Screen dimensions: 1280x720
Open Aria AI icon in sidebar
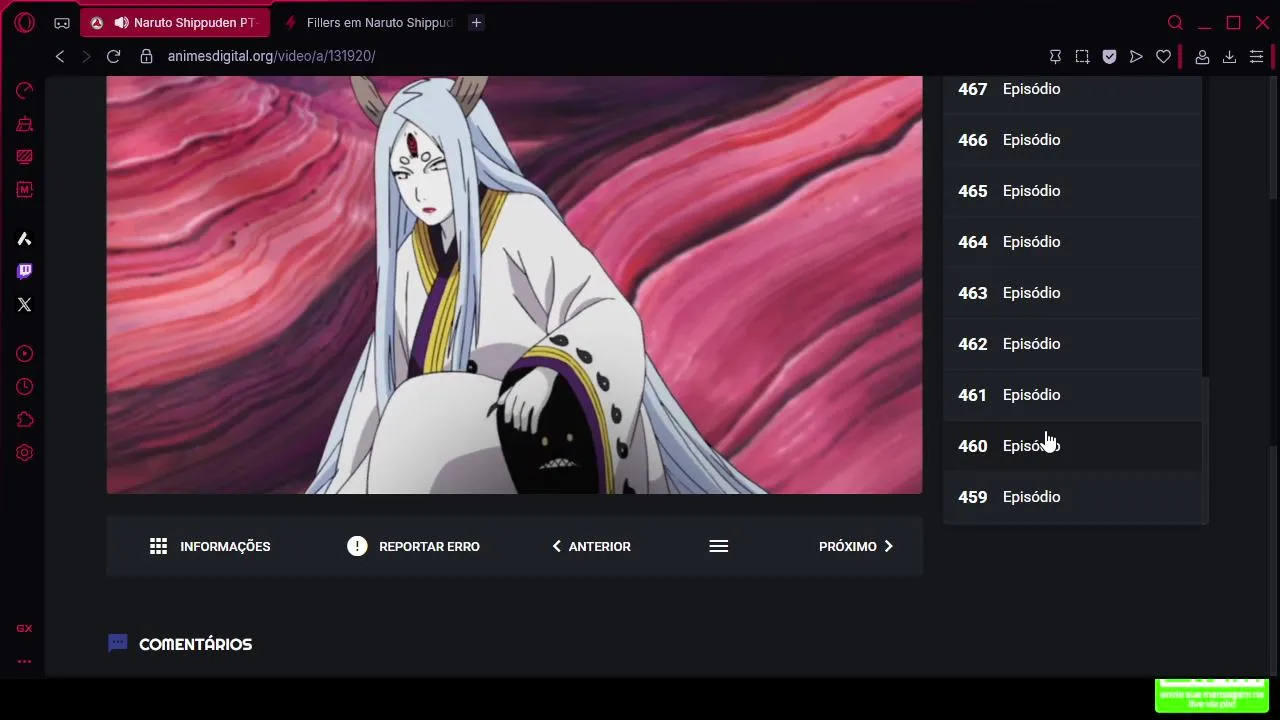pos(25,239)
